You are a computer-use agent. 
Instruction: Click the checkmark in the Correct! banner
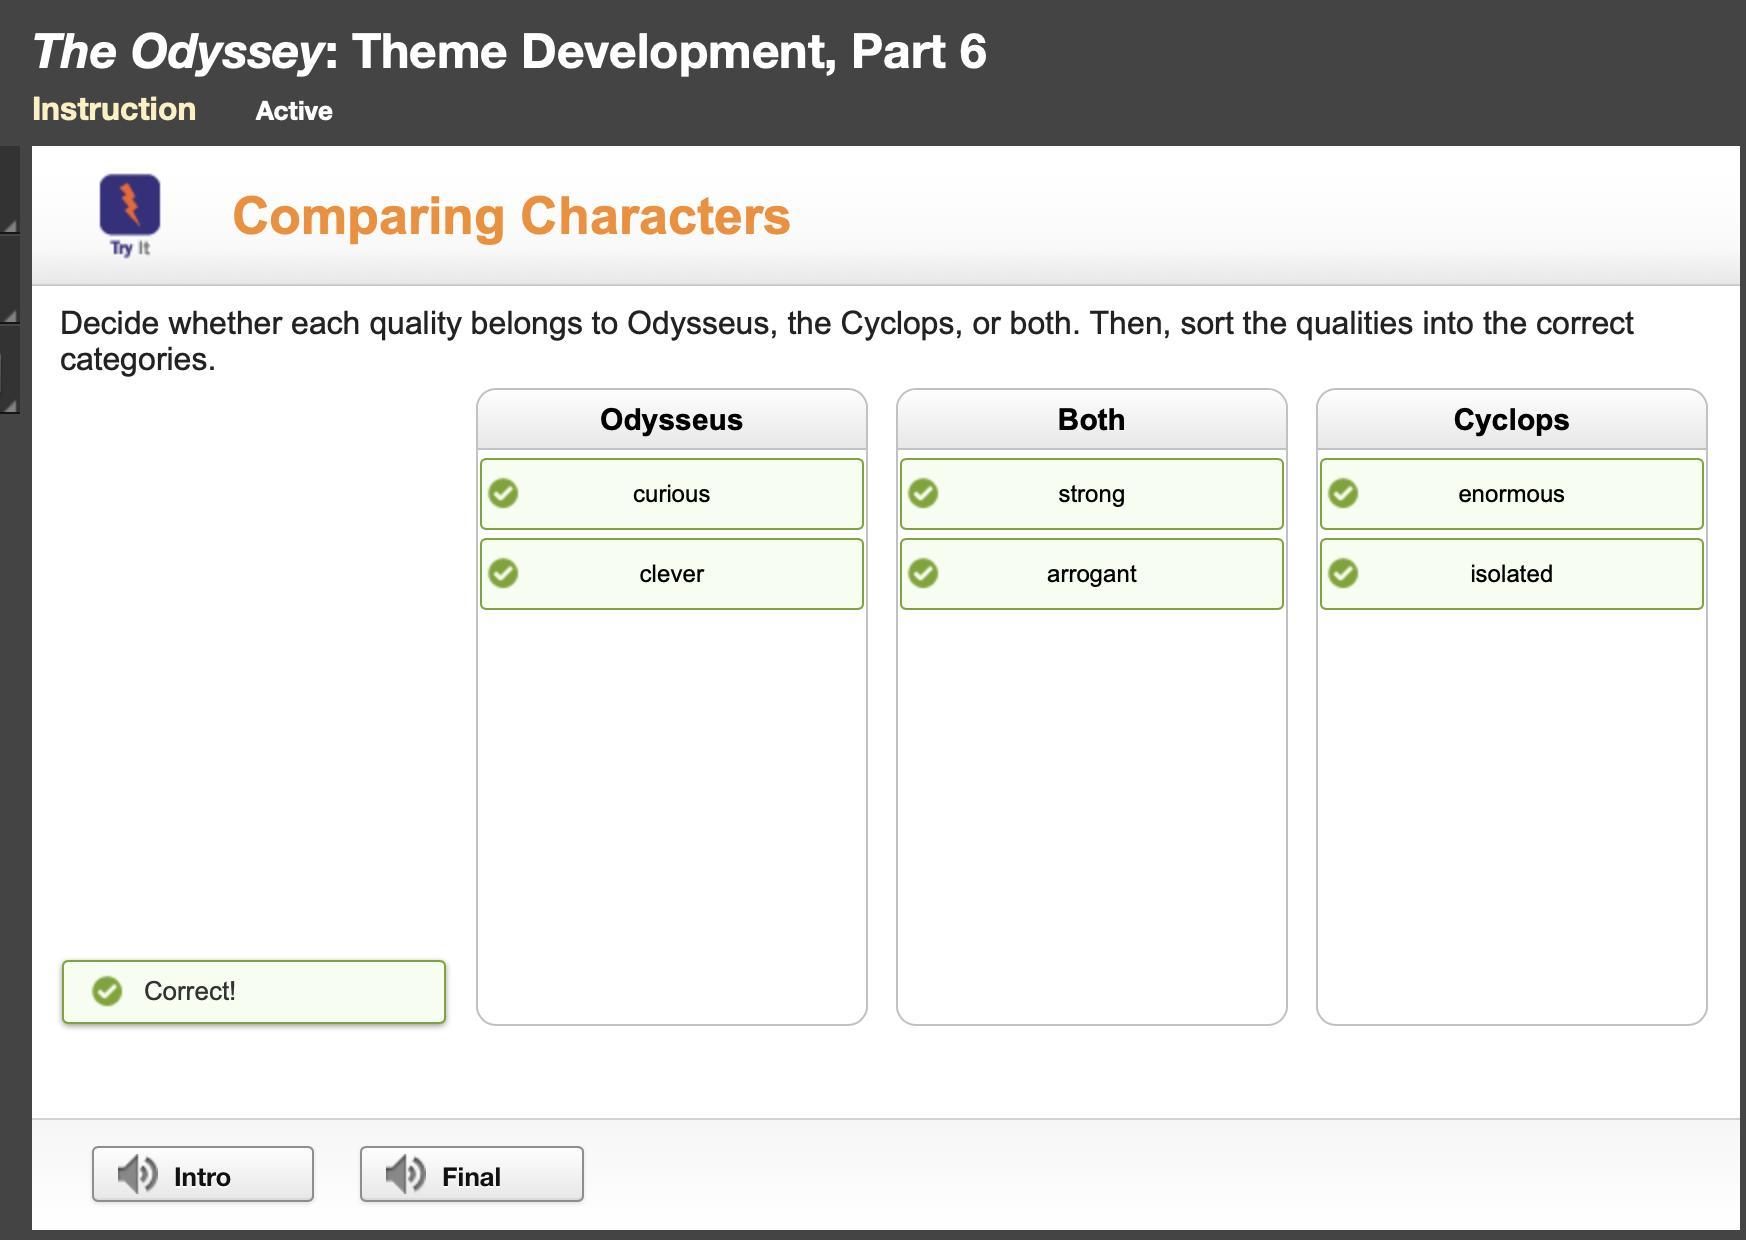107,991
